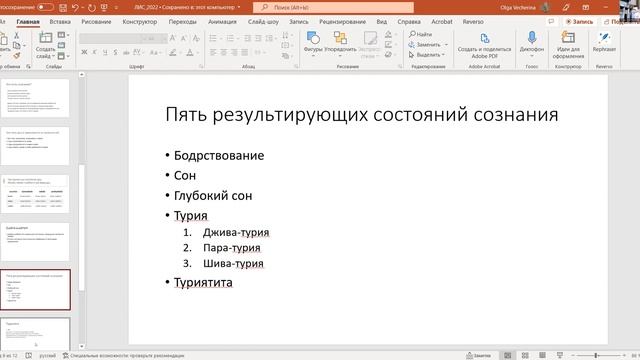
Task: Cut selection with scissors icon
Action: pos(17,36)
